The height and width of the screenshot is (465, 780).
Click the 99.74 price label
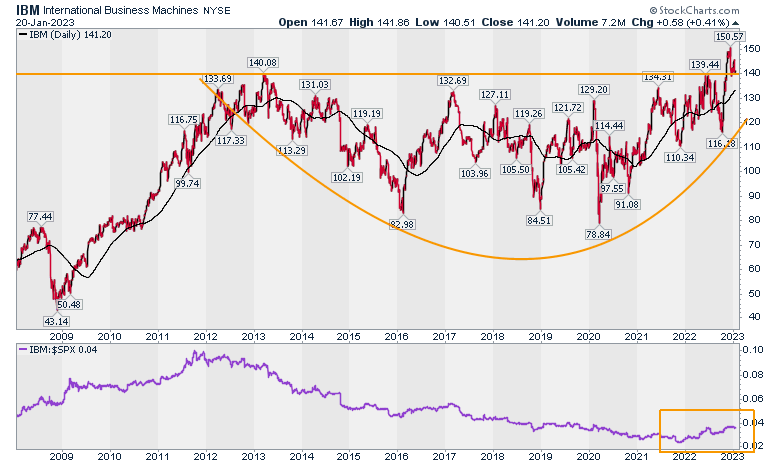[x=187, y=184]
